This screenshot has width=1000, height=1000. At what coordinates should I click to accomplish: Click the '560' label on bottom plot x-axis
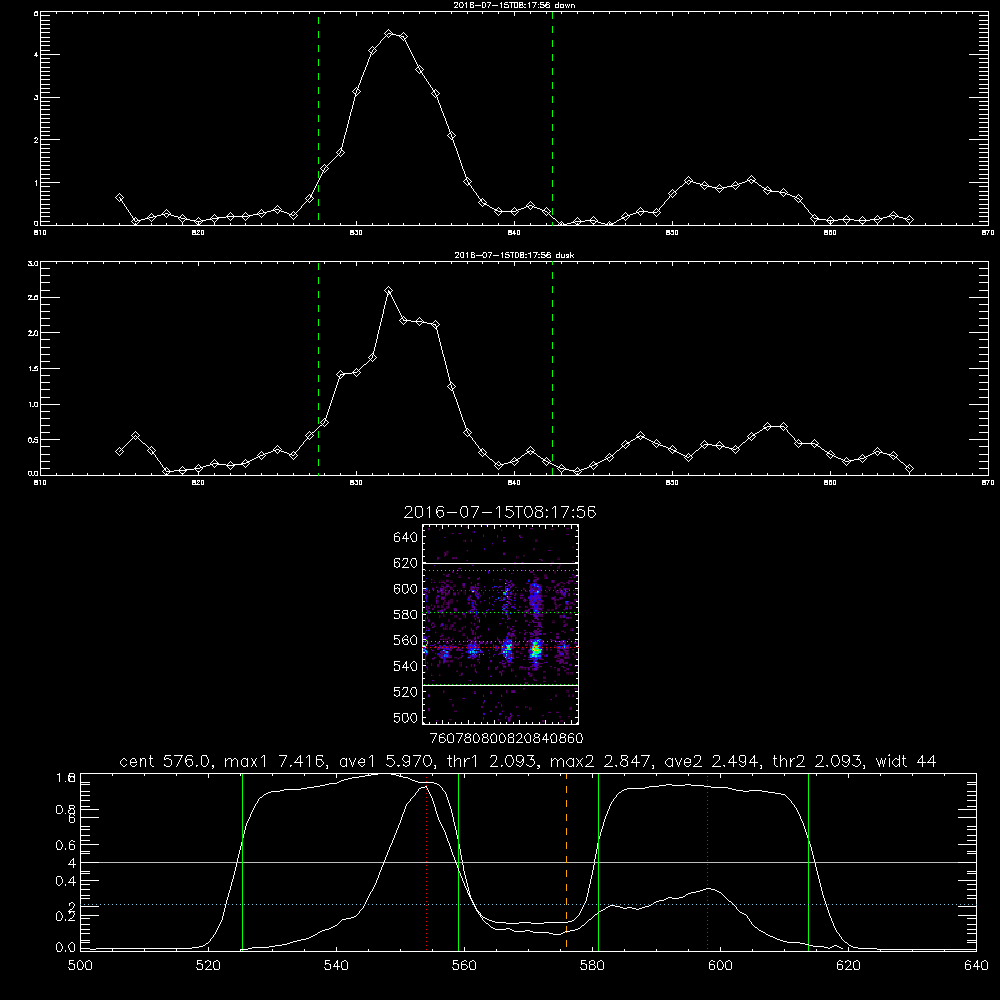point(464,966)
